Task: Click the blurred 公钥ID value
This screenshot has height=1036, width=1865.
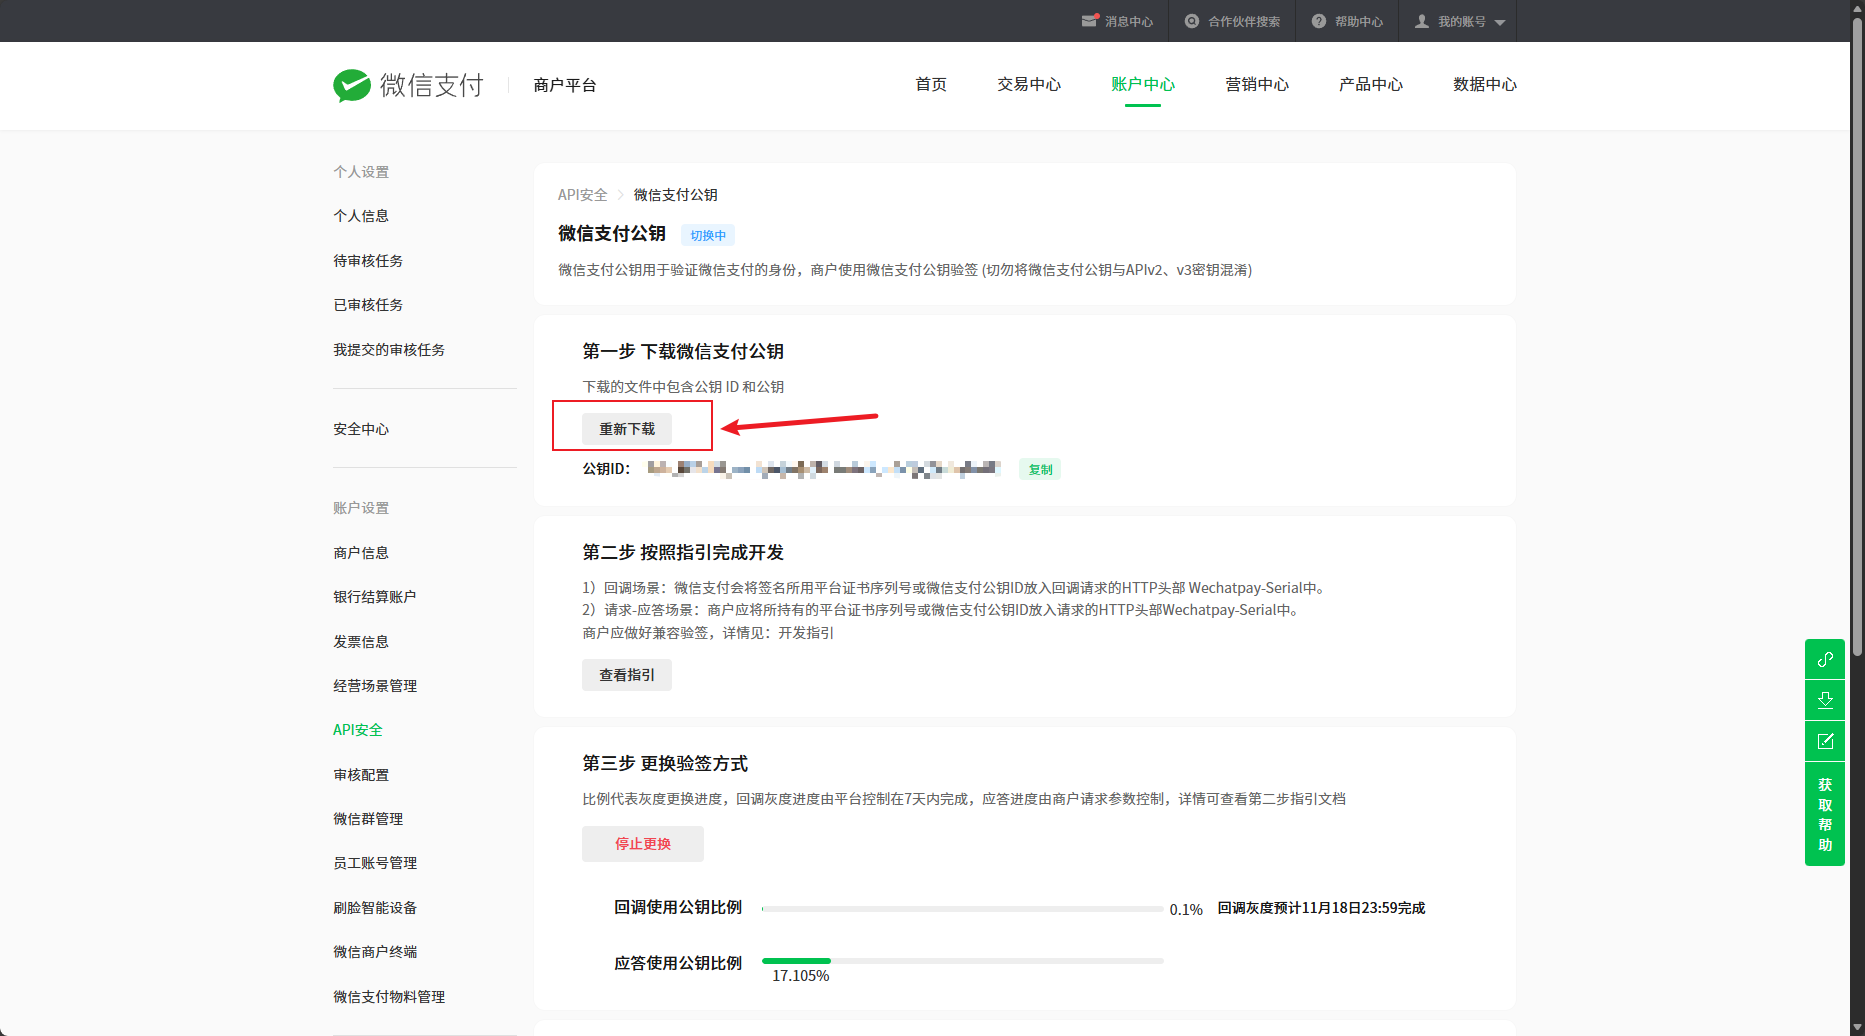Action: (824, 469)
